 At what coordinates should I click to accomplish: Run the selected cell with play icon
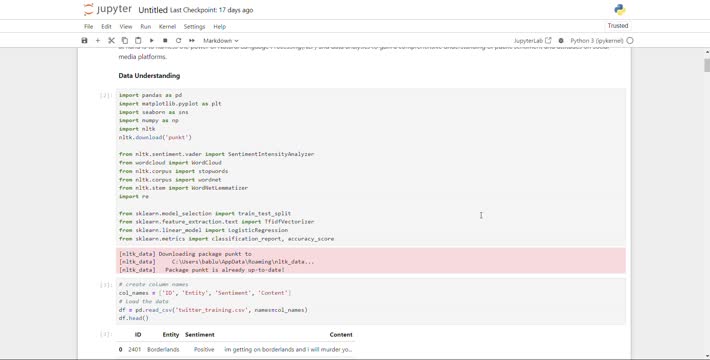click(x=152, y=40)
